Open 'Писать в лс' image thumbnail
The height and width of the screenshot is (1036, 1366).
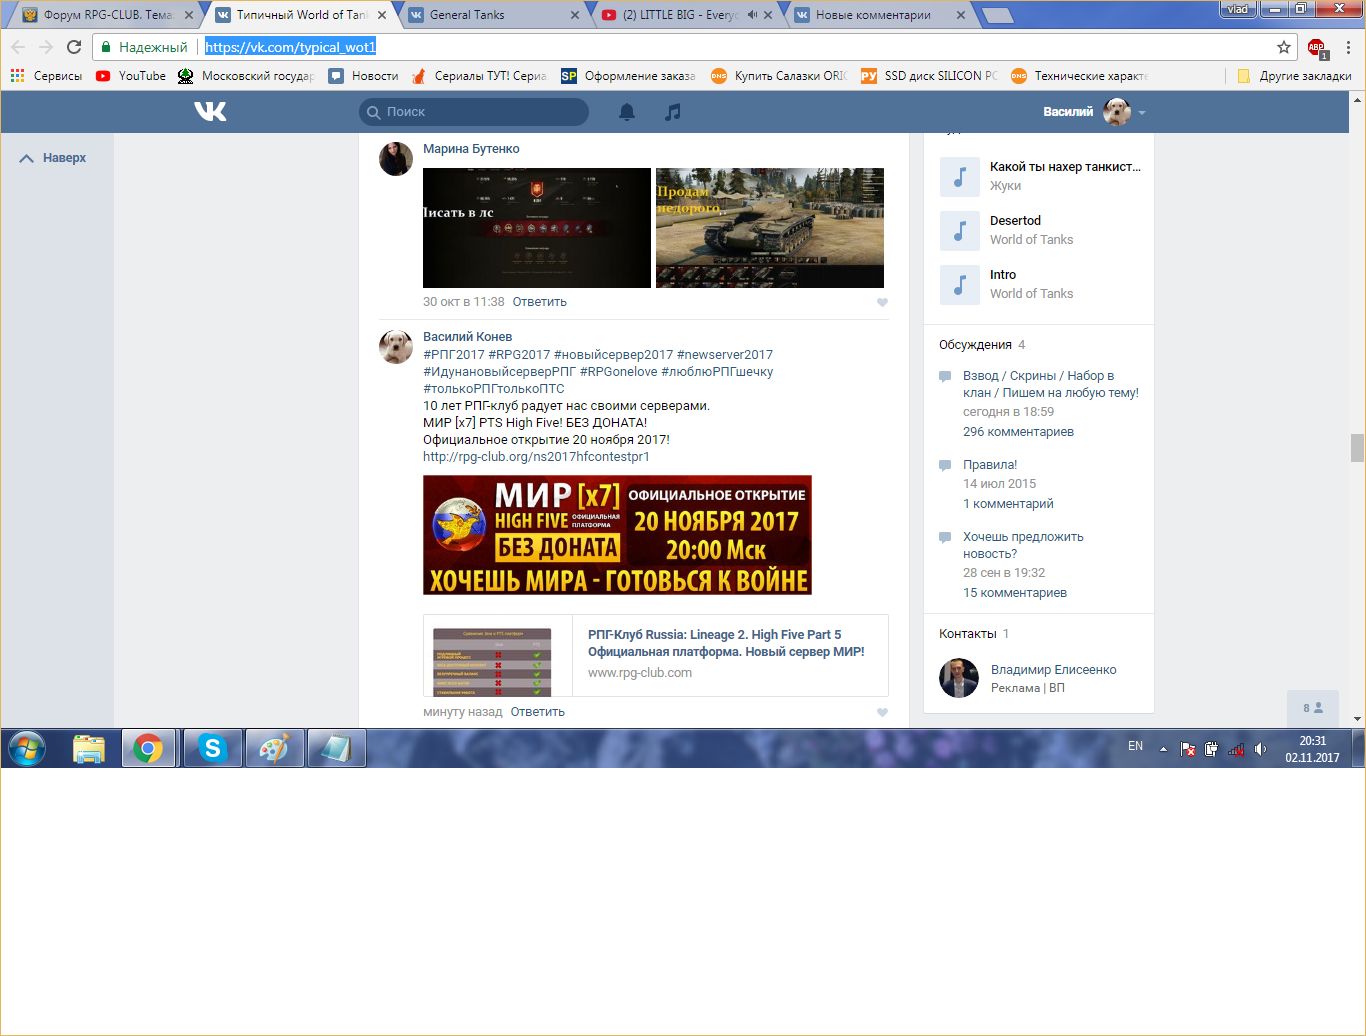point(537,228)
